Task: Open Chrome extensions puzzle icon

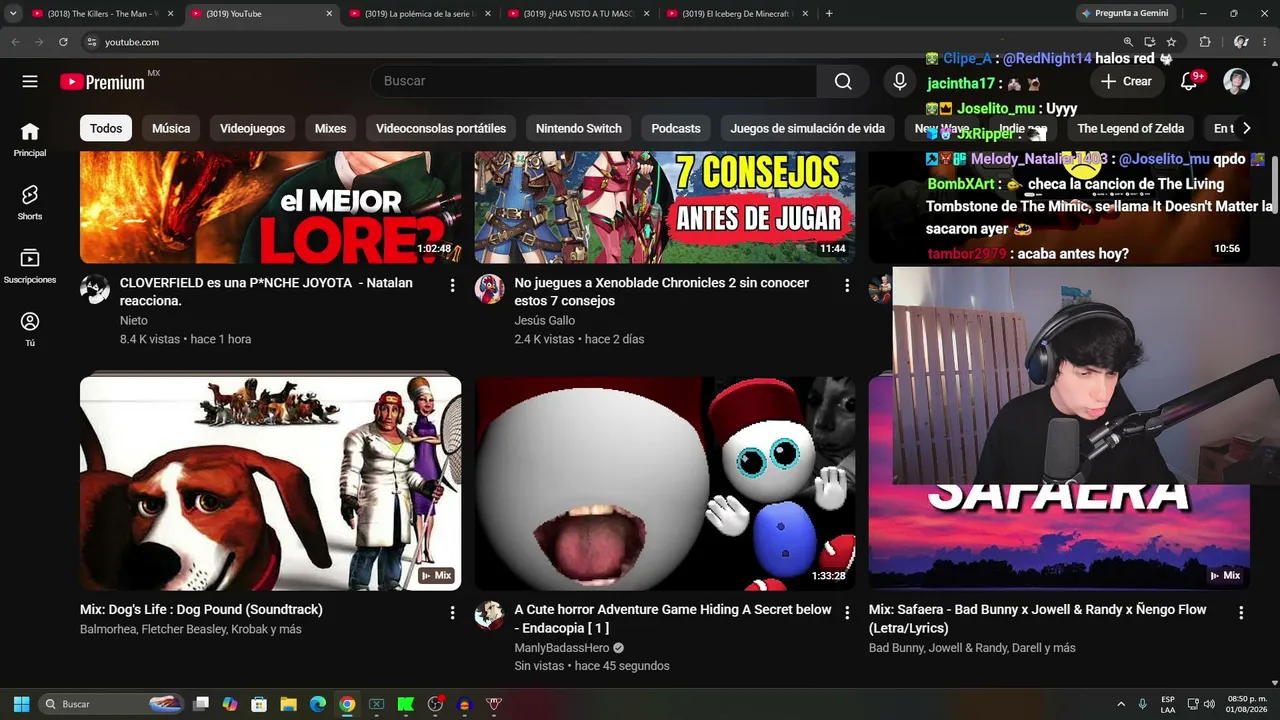Action: 1205,42
